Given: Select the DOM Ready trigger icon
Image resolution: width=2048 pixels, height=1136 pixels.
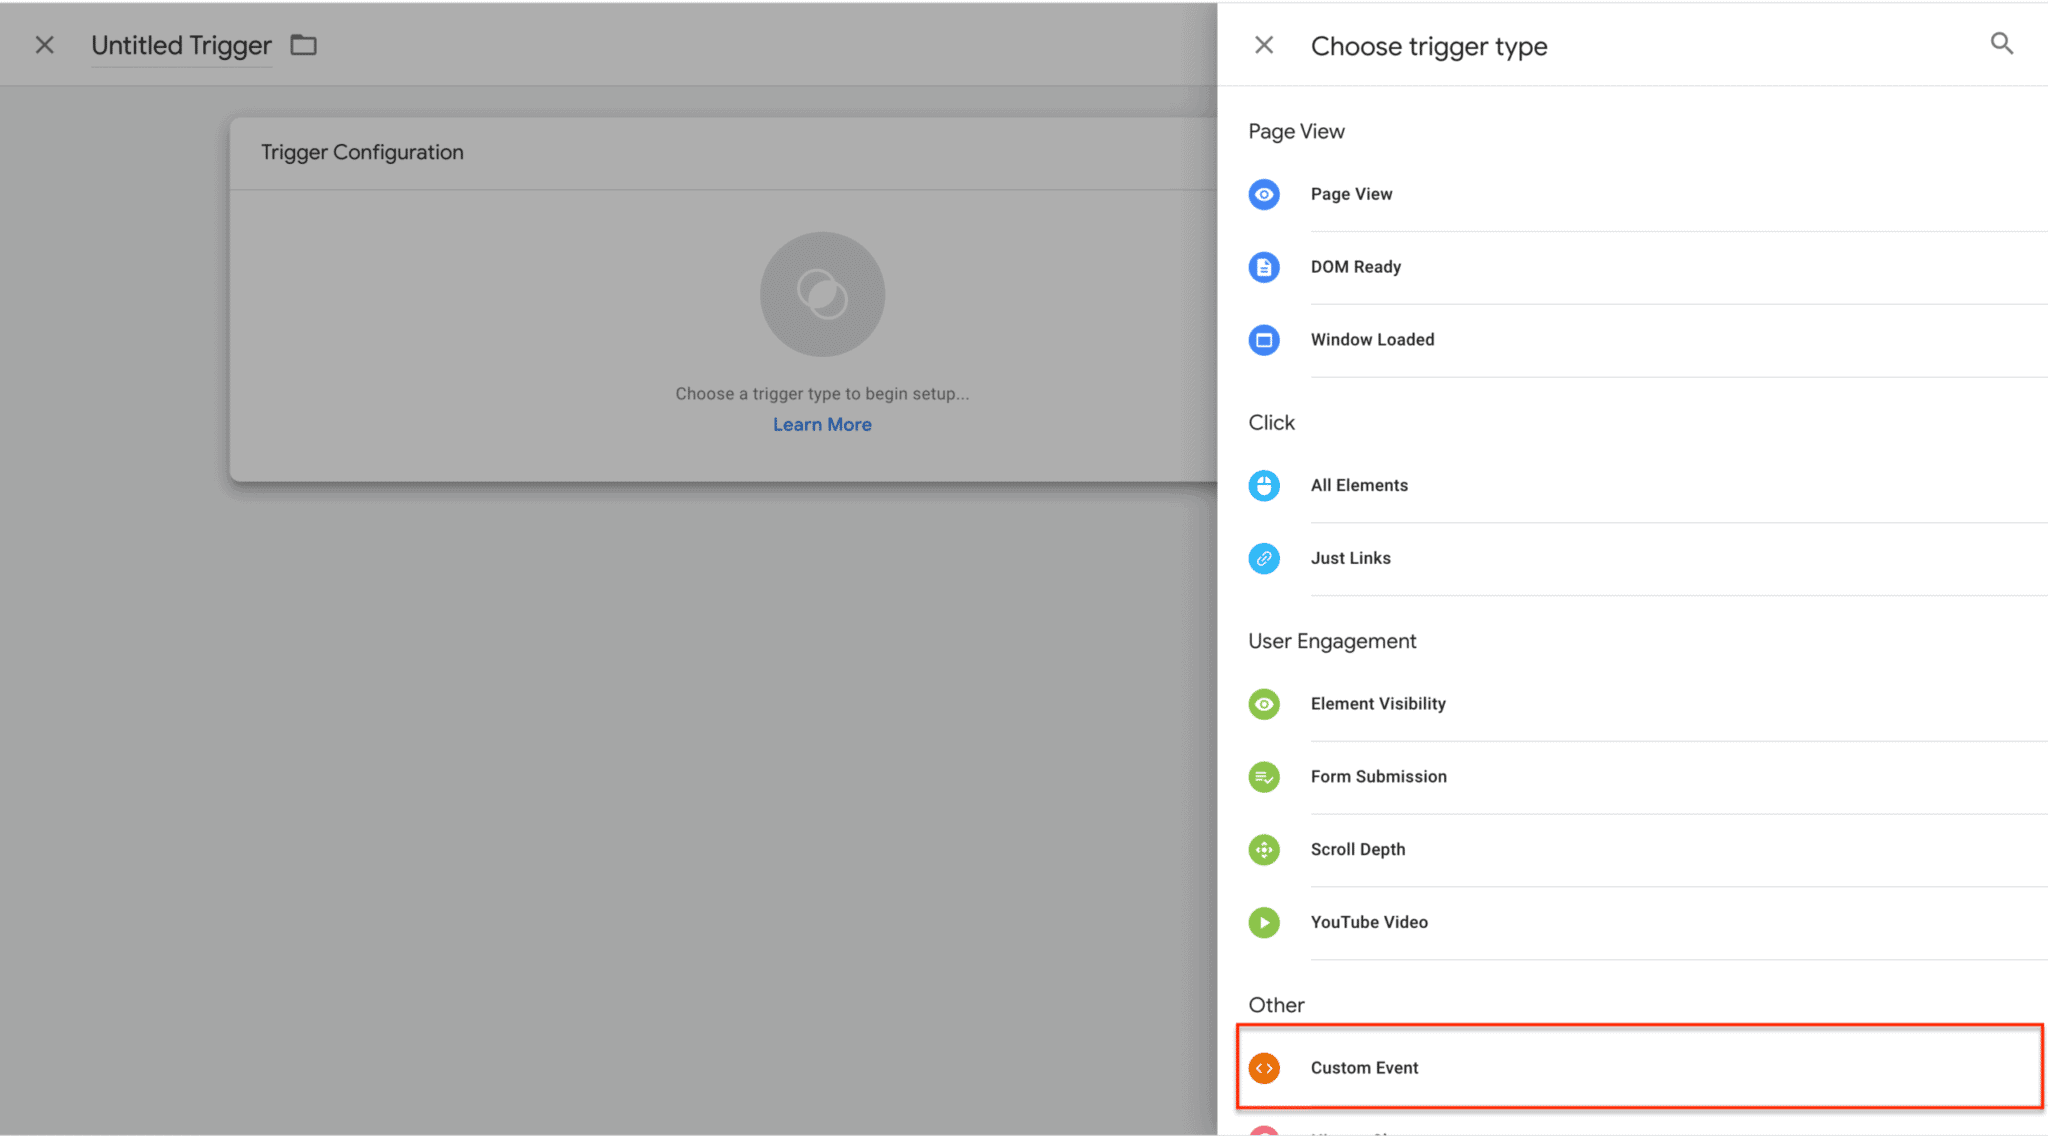Looking at the screenshot, I should tap(1264, 267).
